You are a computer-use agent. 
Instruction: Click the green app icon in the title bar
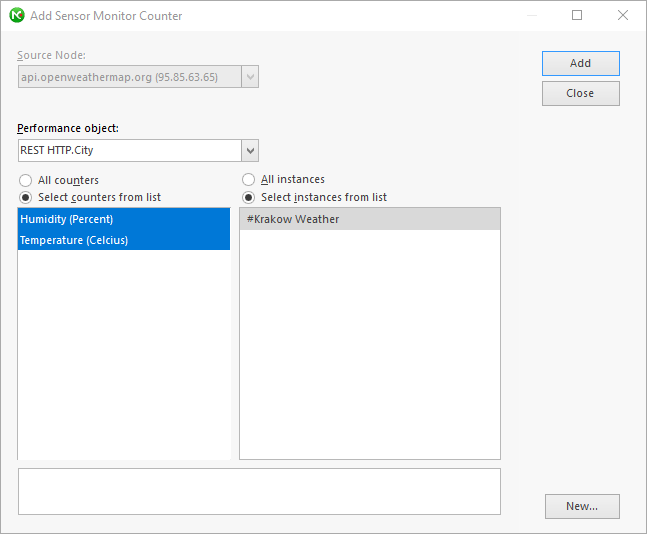point(17,16)
